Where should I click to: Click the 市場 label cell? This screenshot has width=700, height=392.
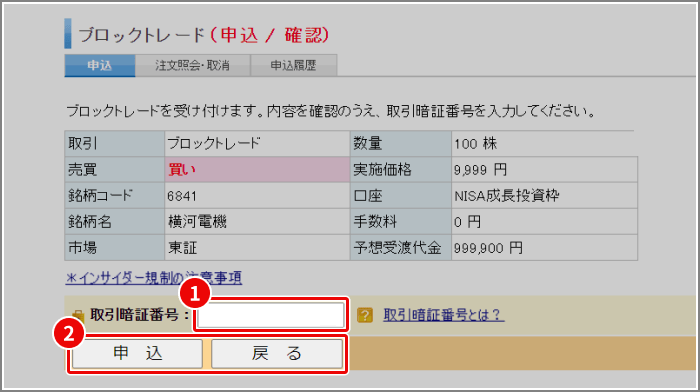[115, 248]
